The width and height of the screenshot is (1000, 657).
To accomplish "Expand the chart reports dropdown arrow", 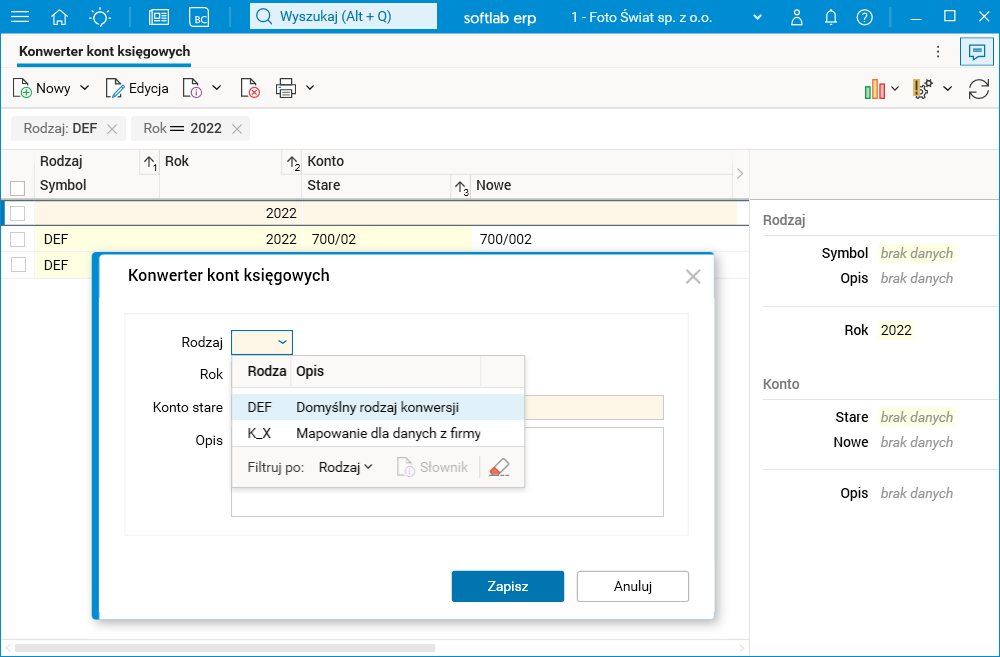I will coord(895,89).
